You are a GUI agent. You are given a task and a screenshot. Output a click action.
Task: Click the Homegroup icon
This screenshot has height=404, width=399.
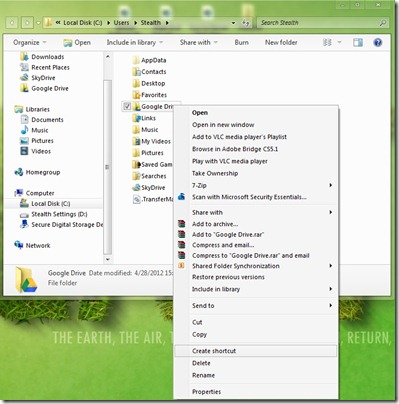tap(19, 172)
